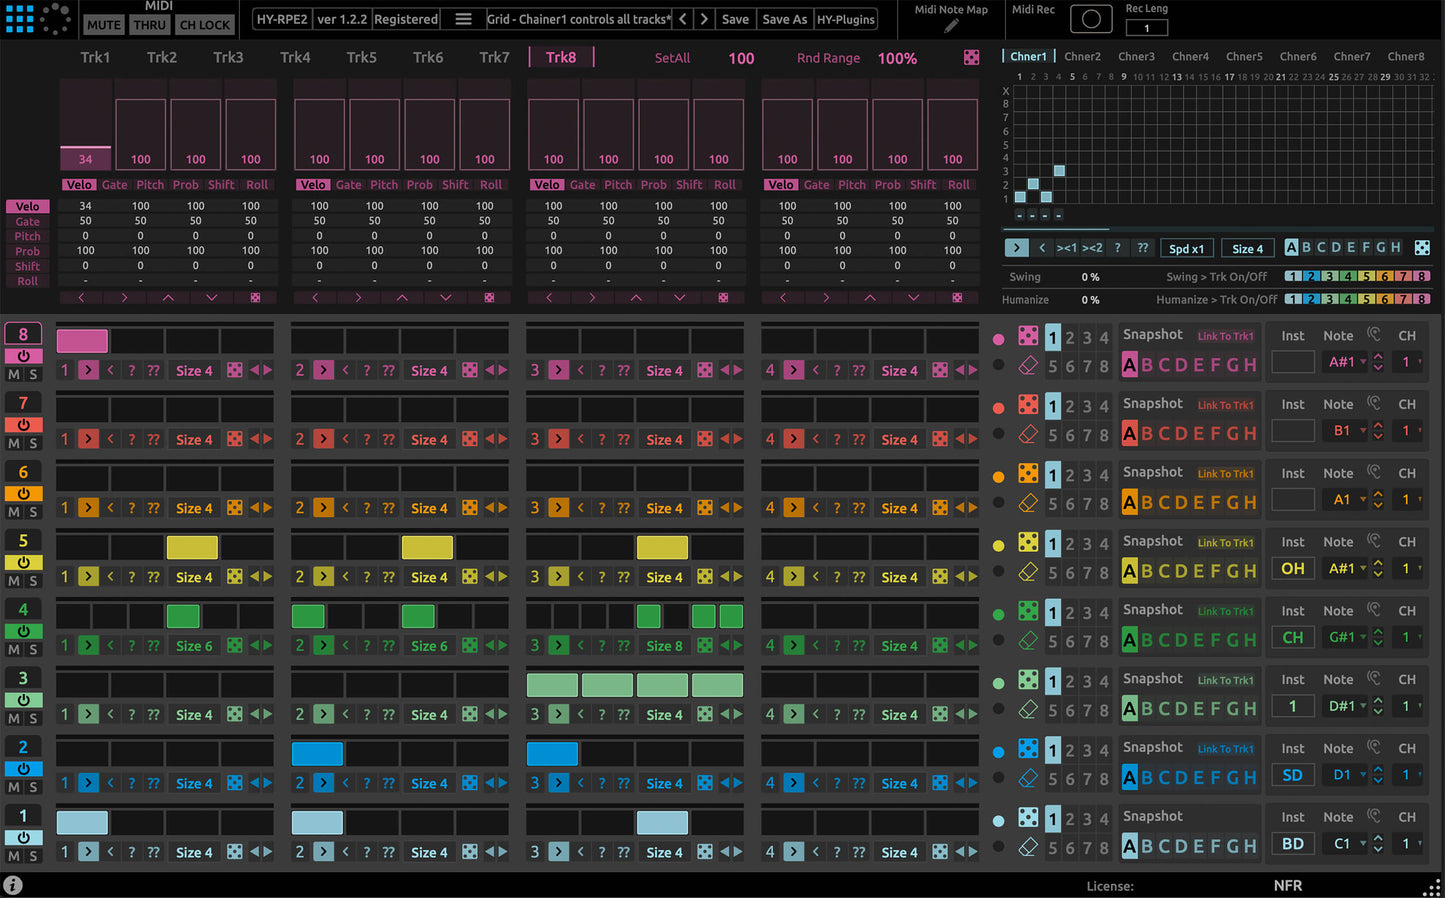Select the Chner2 chainer tab

pyautogui.click(x=1082, y=57)
